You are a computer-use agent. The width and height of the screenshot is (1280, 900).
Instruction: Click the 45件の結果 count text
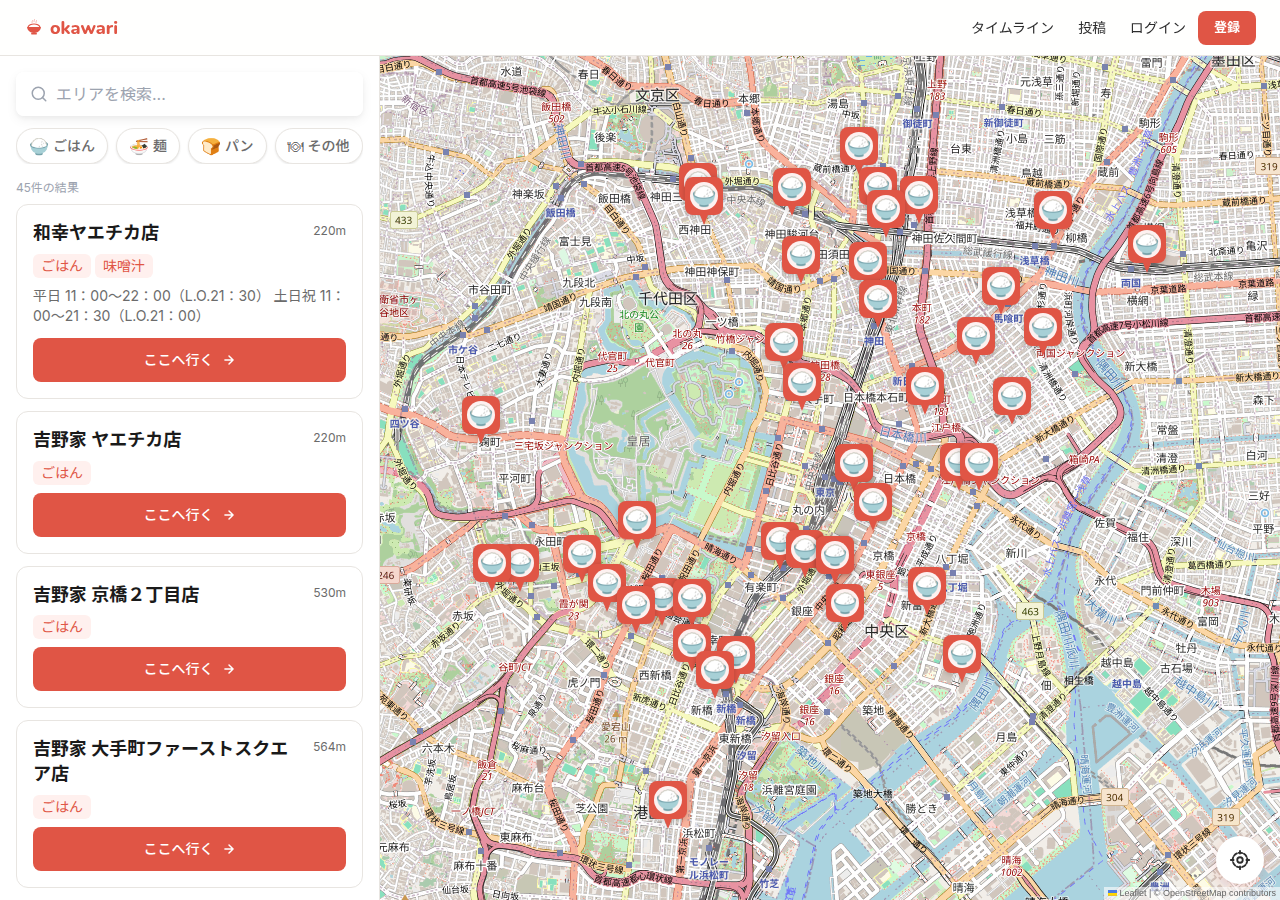47,187
